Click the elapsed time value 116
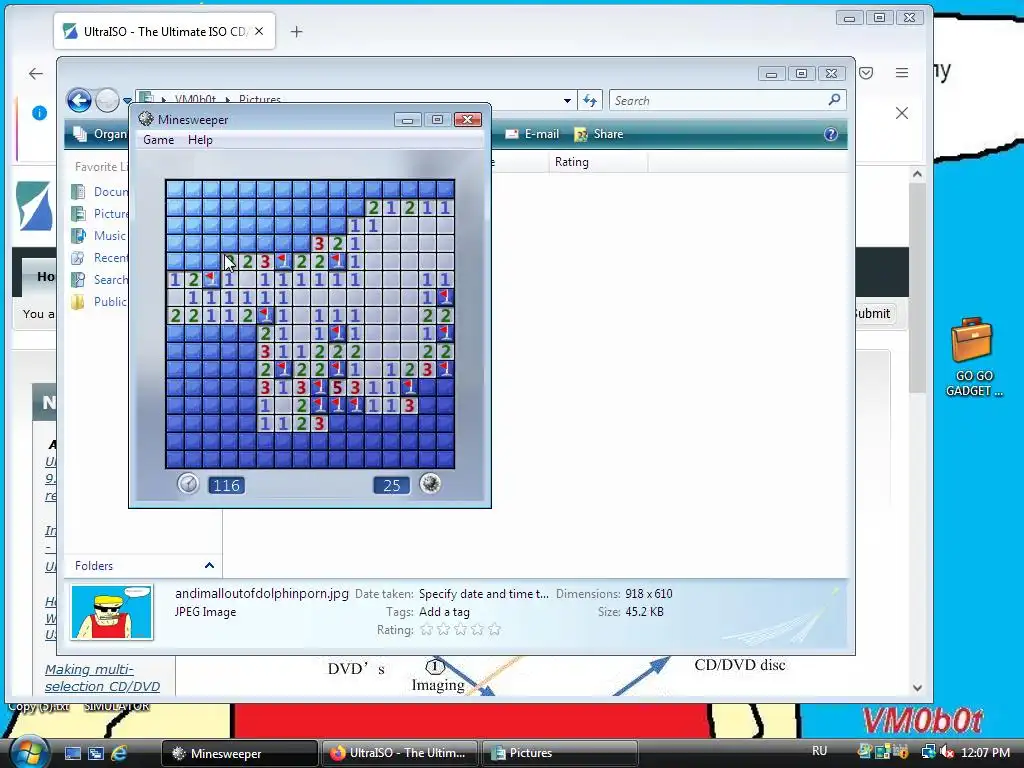 point(226,485)
